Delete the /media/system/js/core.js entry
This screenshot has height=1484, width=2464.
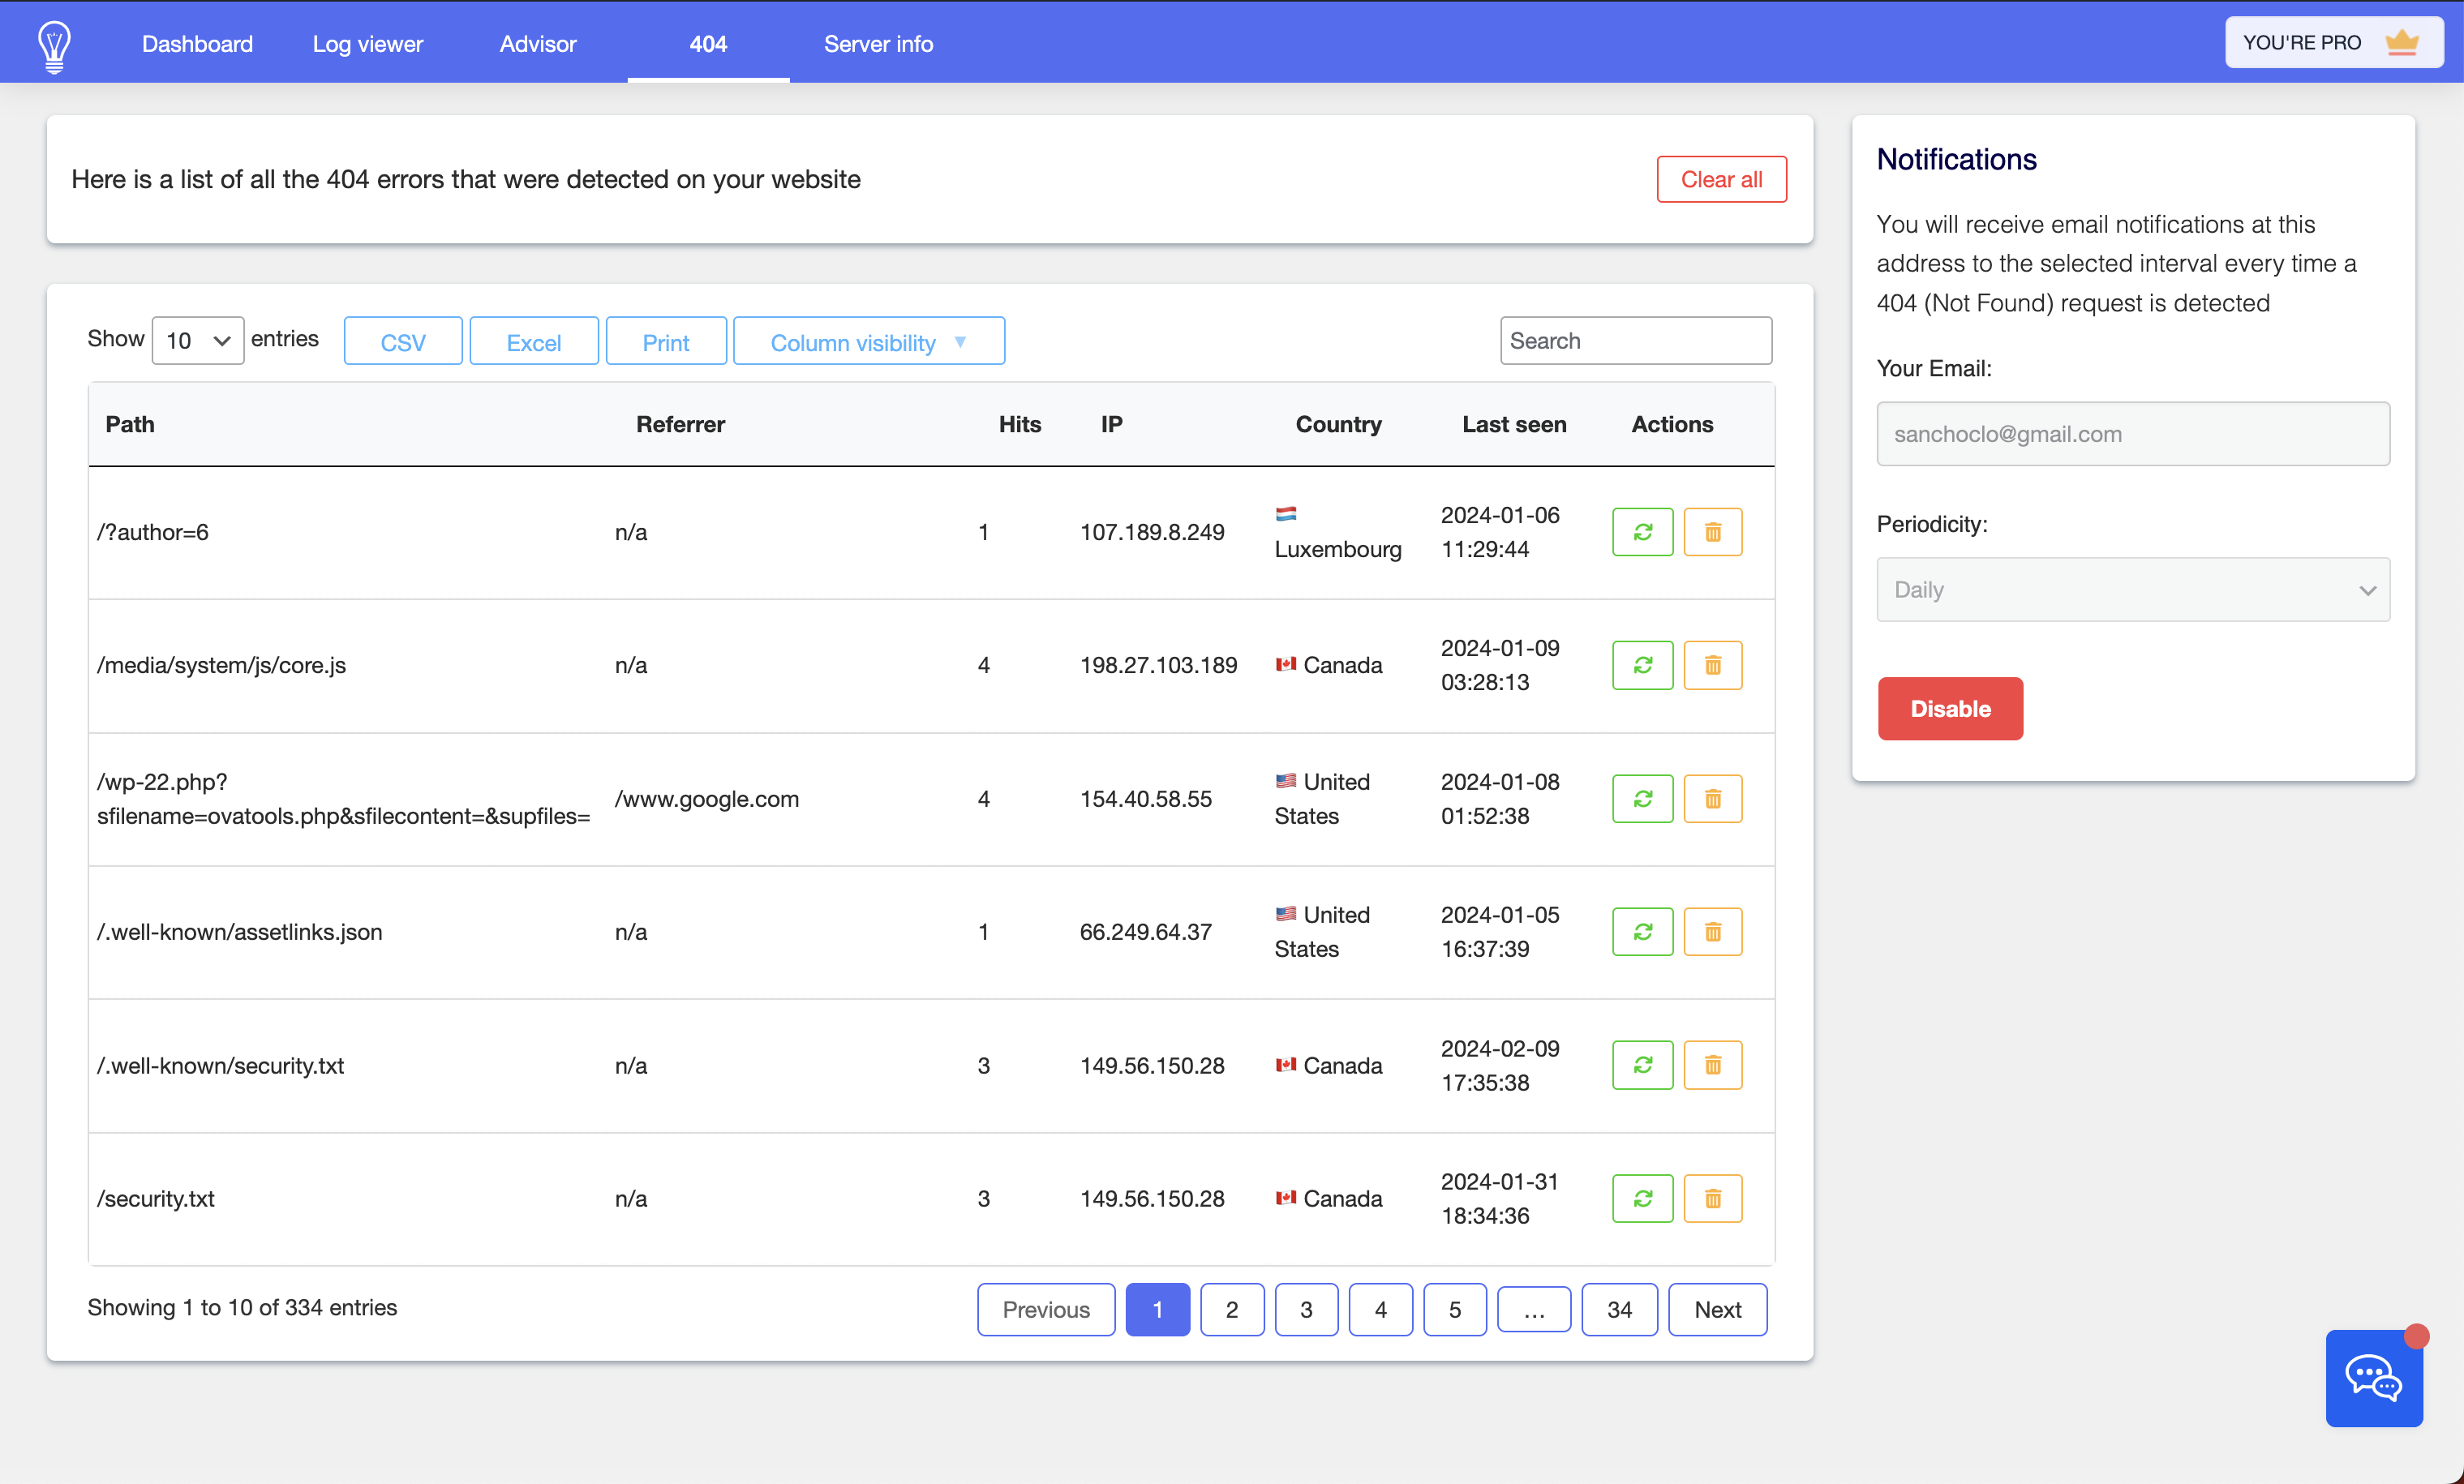coord(1712,665)
